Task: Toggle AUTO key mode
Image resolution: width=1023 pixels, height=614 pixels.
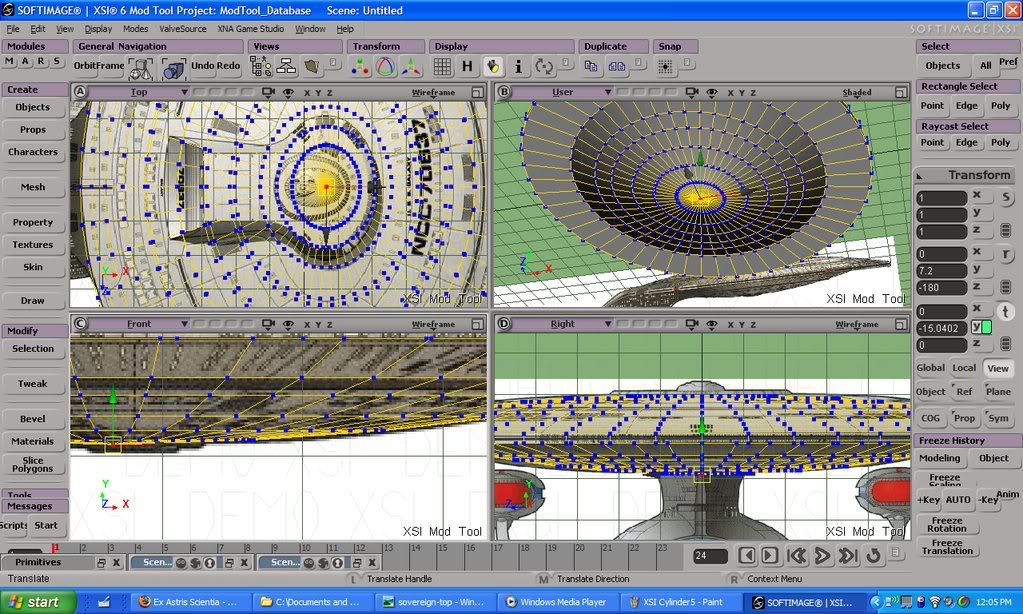Action: (958, 500)
